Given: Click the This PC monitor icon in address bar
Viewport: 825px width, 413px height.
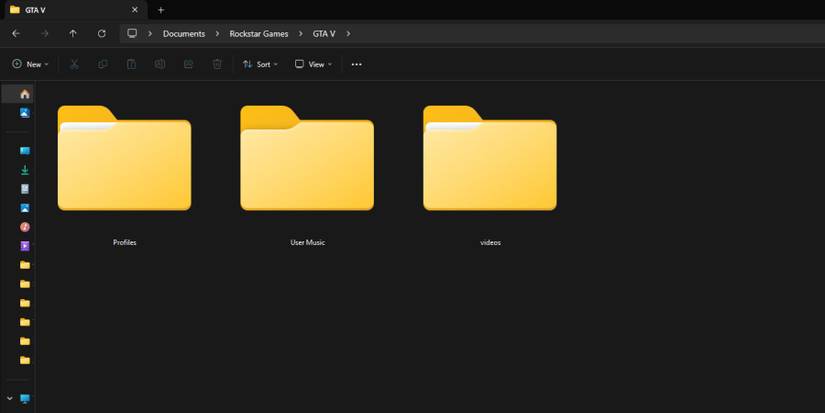Looking at the screenshot, I should 132,33.
